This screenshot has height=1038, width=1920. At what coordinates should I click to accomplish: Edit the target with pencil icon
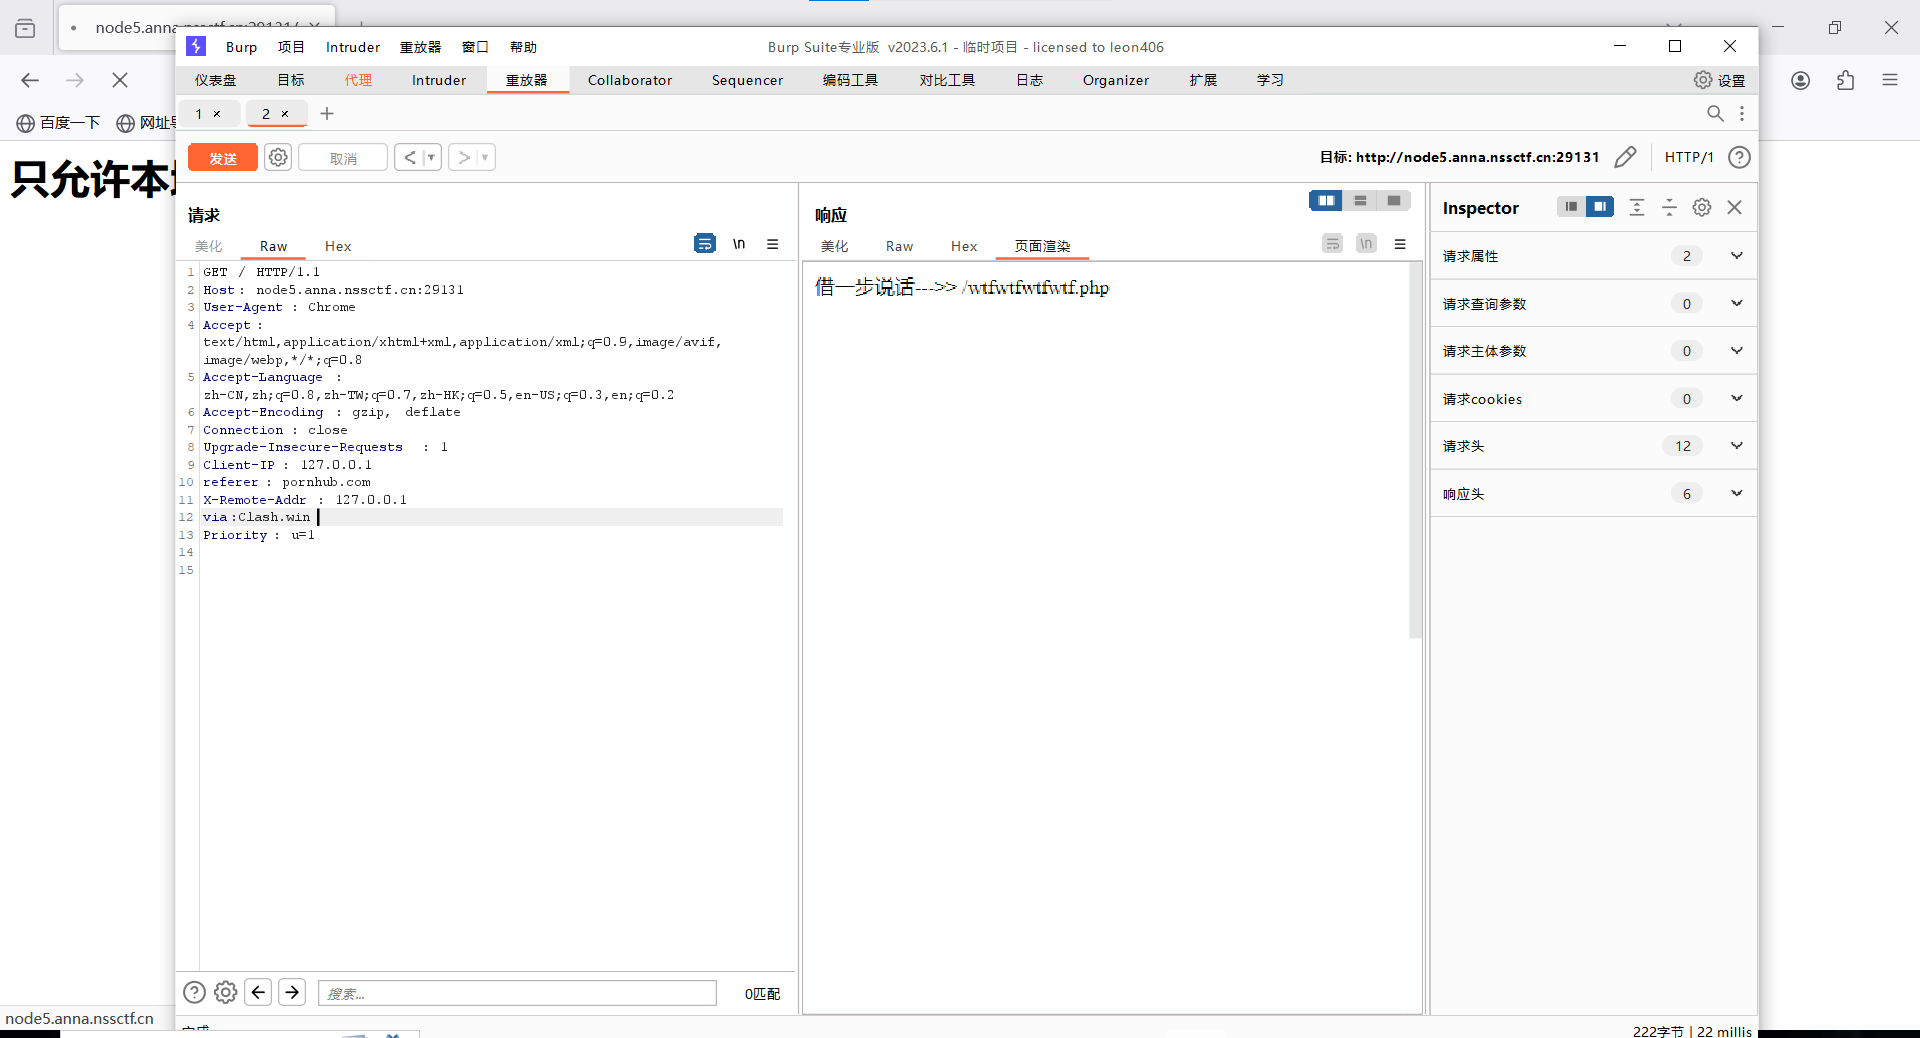[1626, 157]
